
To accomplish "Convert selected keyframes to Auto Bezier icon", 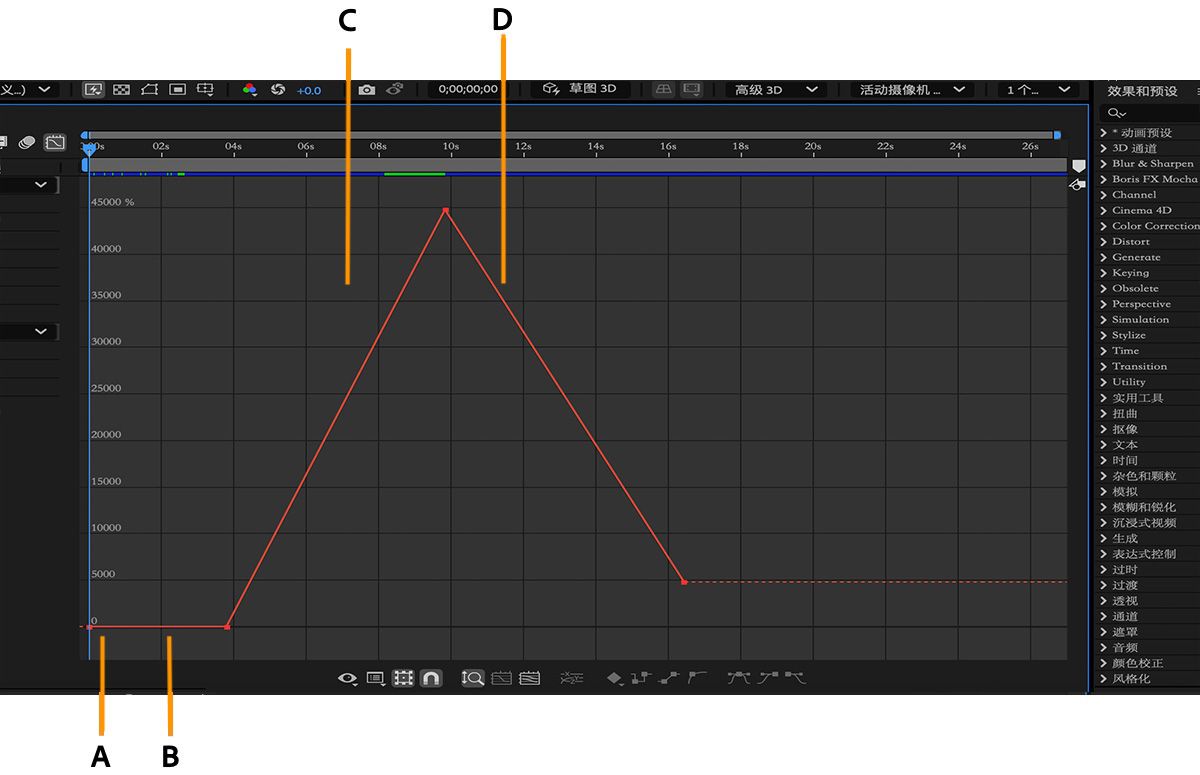I will coord(697,678).
